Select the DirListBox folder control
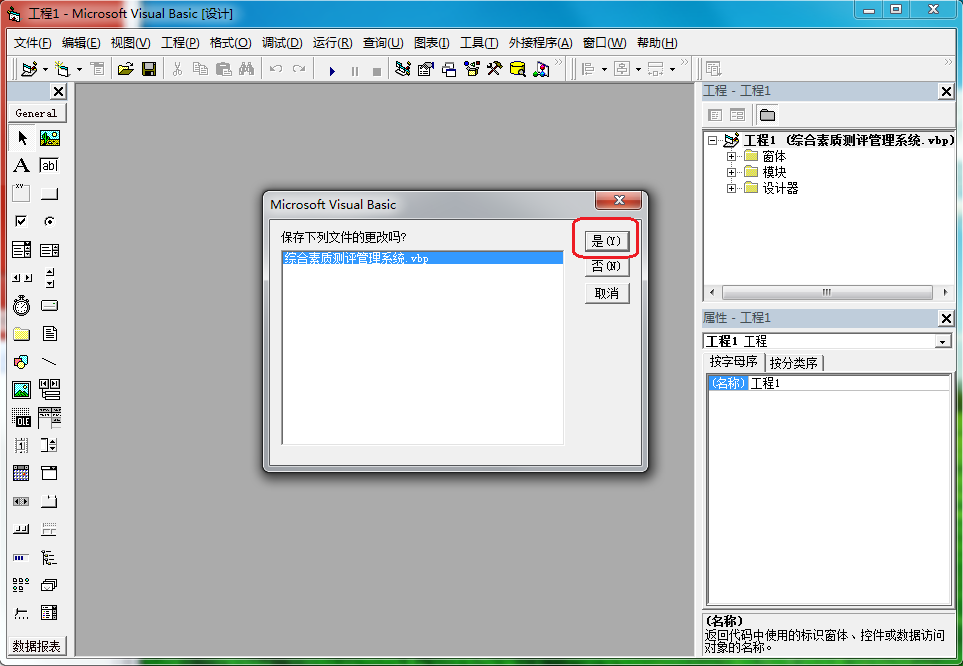Viewport: 963px width, 666px height. (x=21, y=334)
